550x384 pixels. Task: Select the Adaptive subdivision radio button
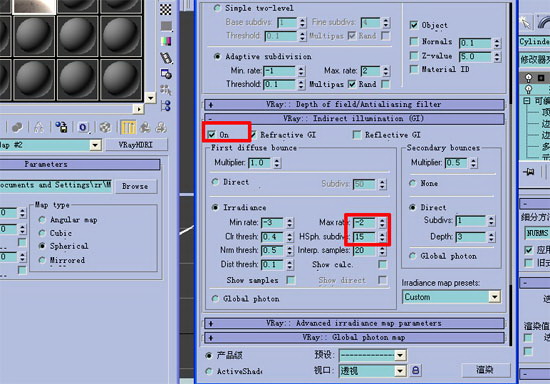(217, 56)
